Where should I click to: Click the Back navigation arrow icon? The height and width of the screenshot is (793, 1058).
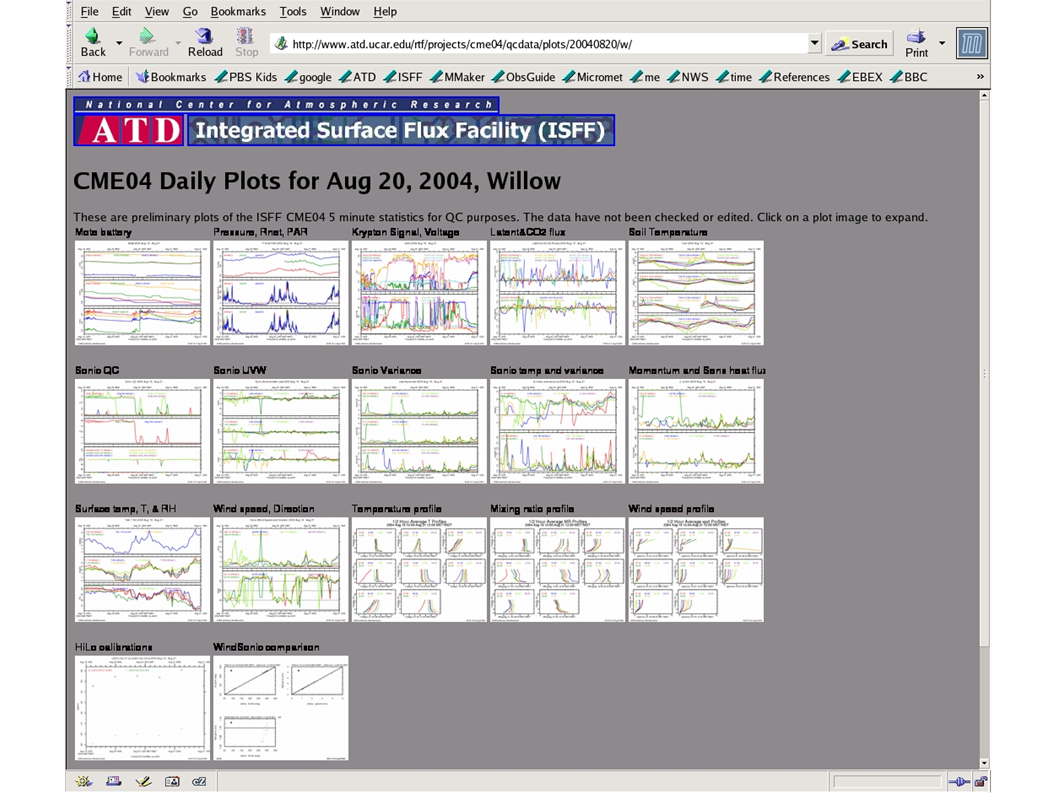[x=92, y=35]
